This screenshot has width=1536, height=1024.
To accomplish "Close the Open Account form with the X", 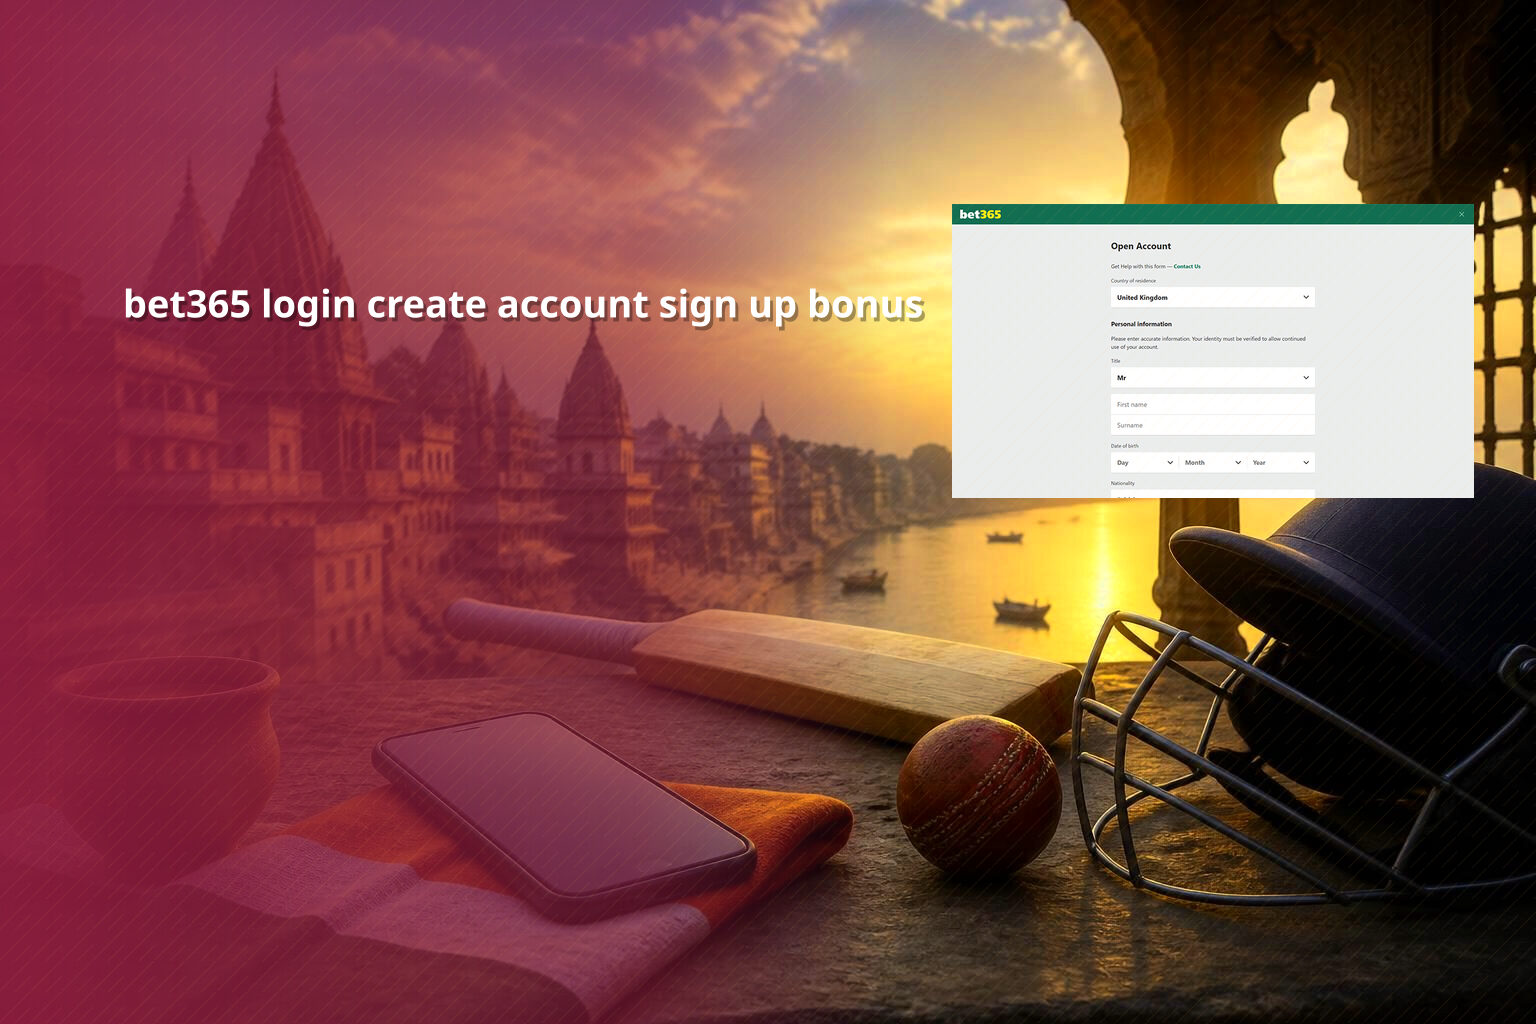I will point(1461,214).
